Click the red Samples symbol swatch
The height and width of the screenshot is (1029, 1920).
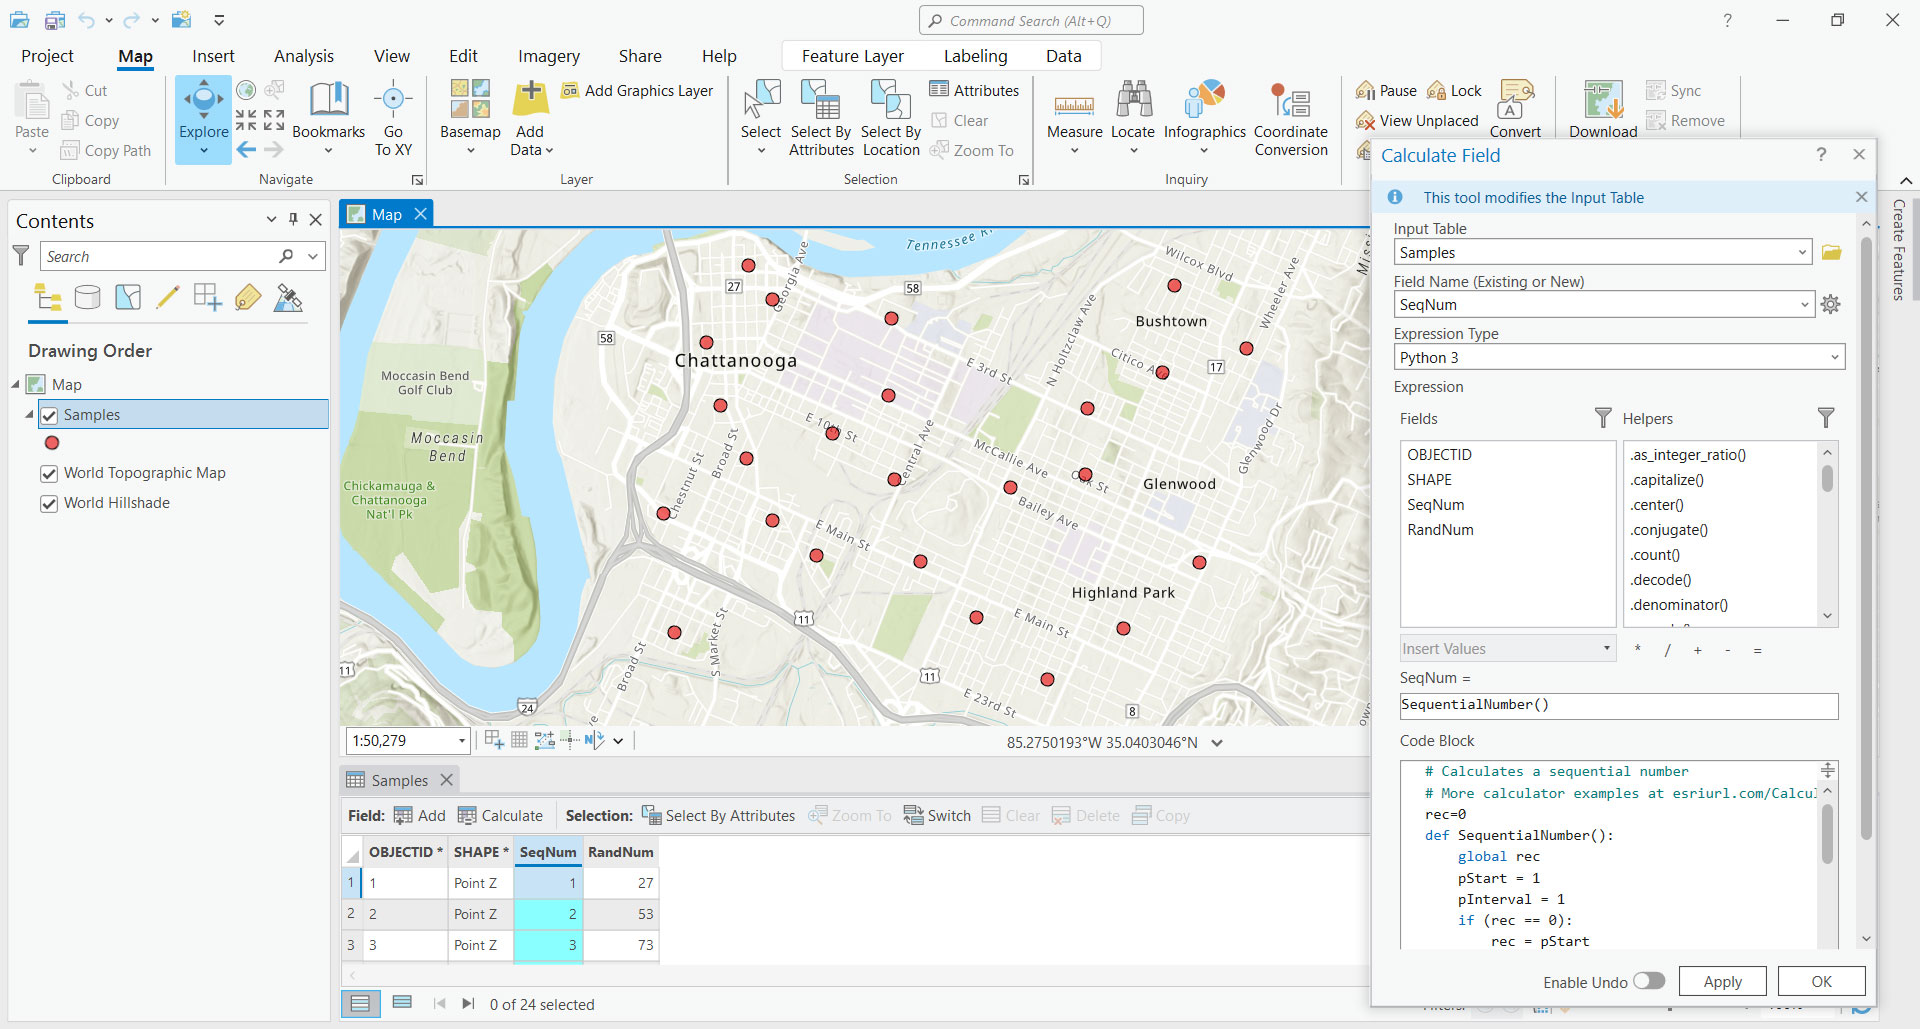pyautogui.click(x=52, y=443)
